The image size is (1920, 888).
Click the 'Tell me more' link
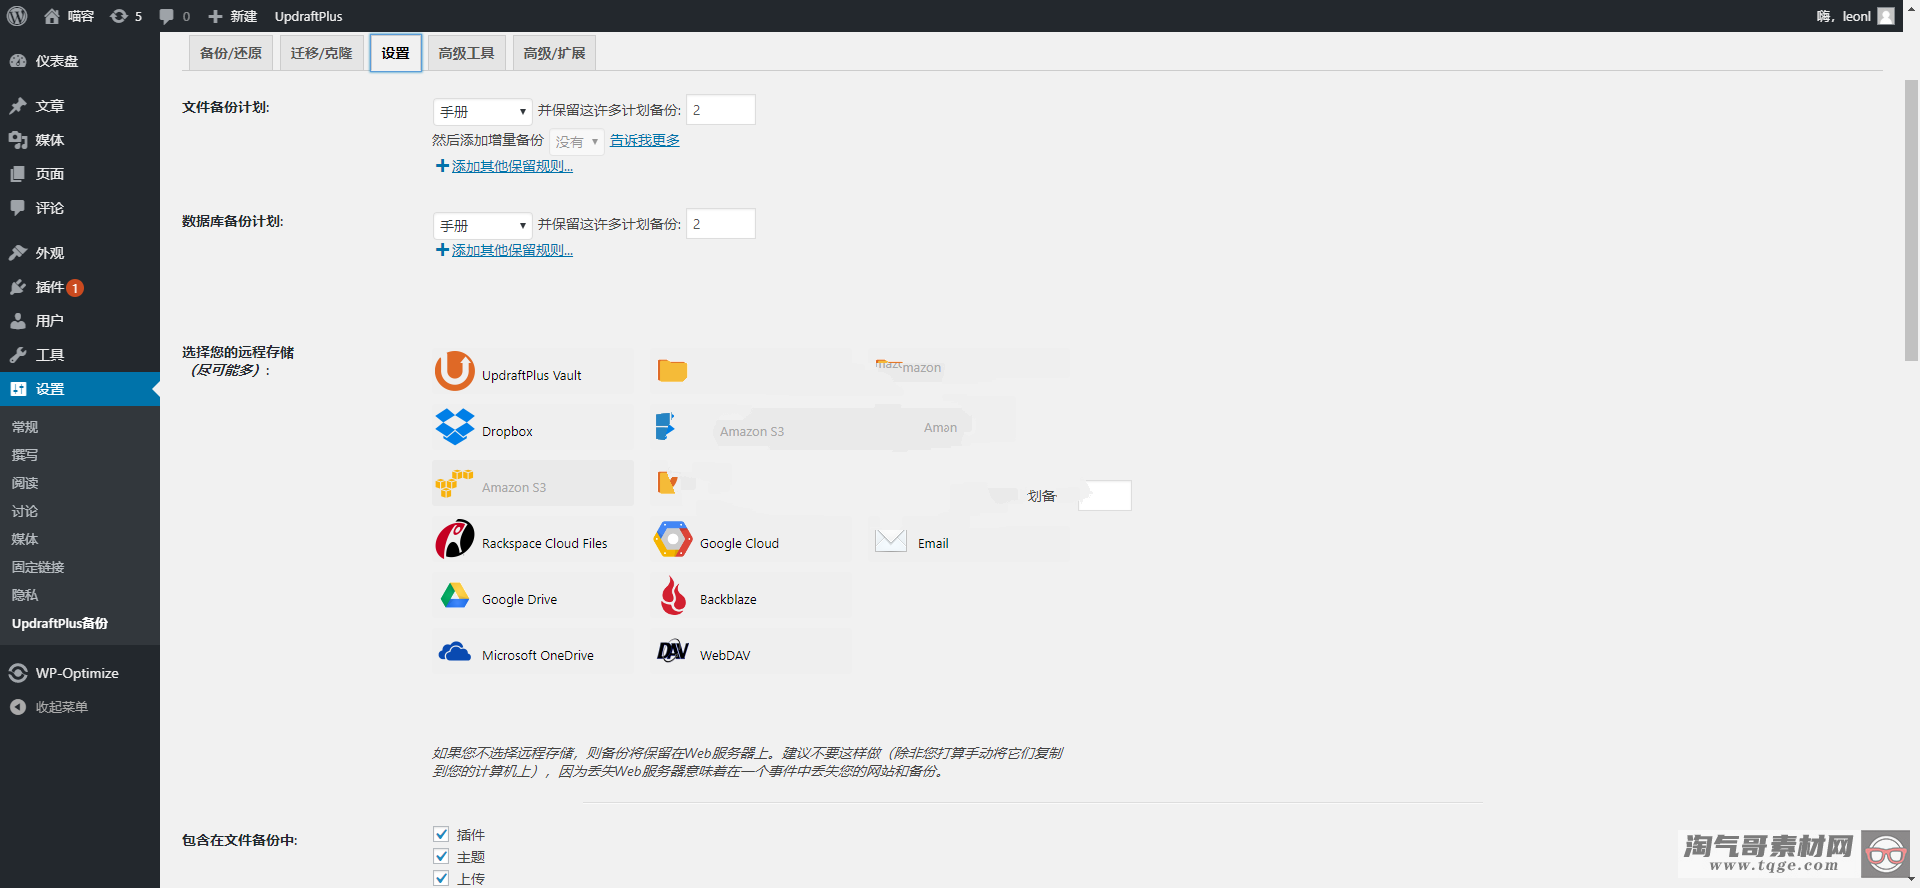[645, 140]
